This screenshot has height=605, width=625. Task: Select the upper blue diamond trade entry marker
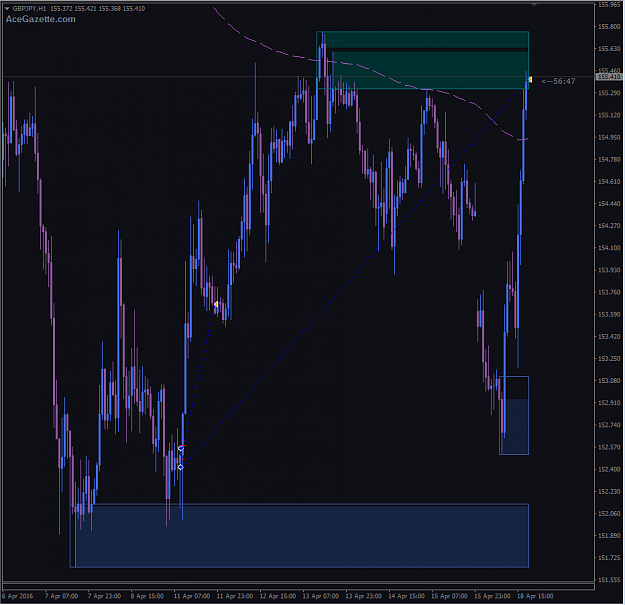181,448
